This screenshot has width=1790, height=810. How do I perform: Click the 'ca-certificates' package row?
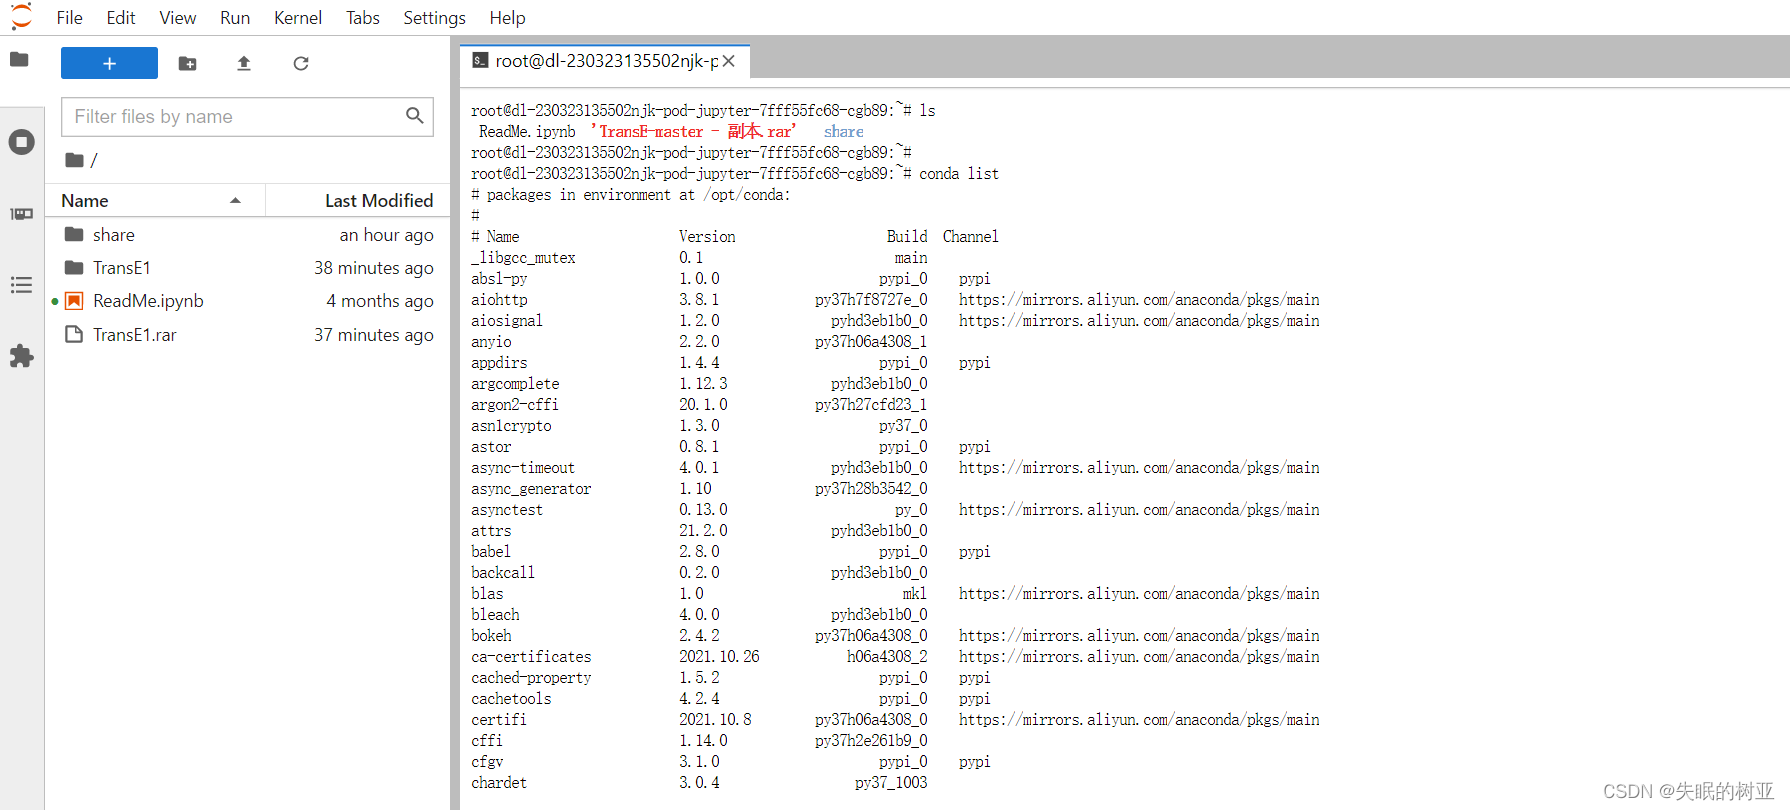[895, 657]
